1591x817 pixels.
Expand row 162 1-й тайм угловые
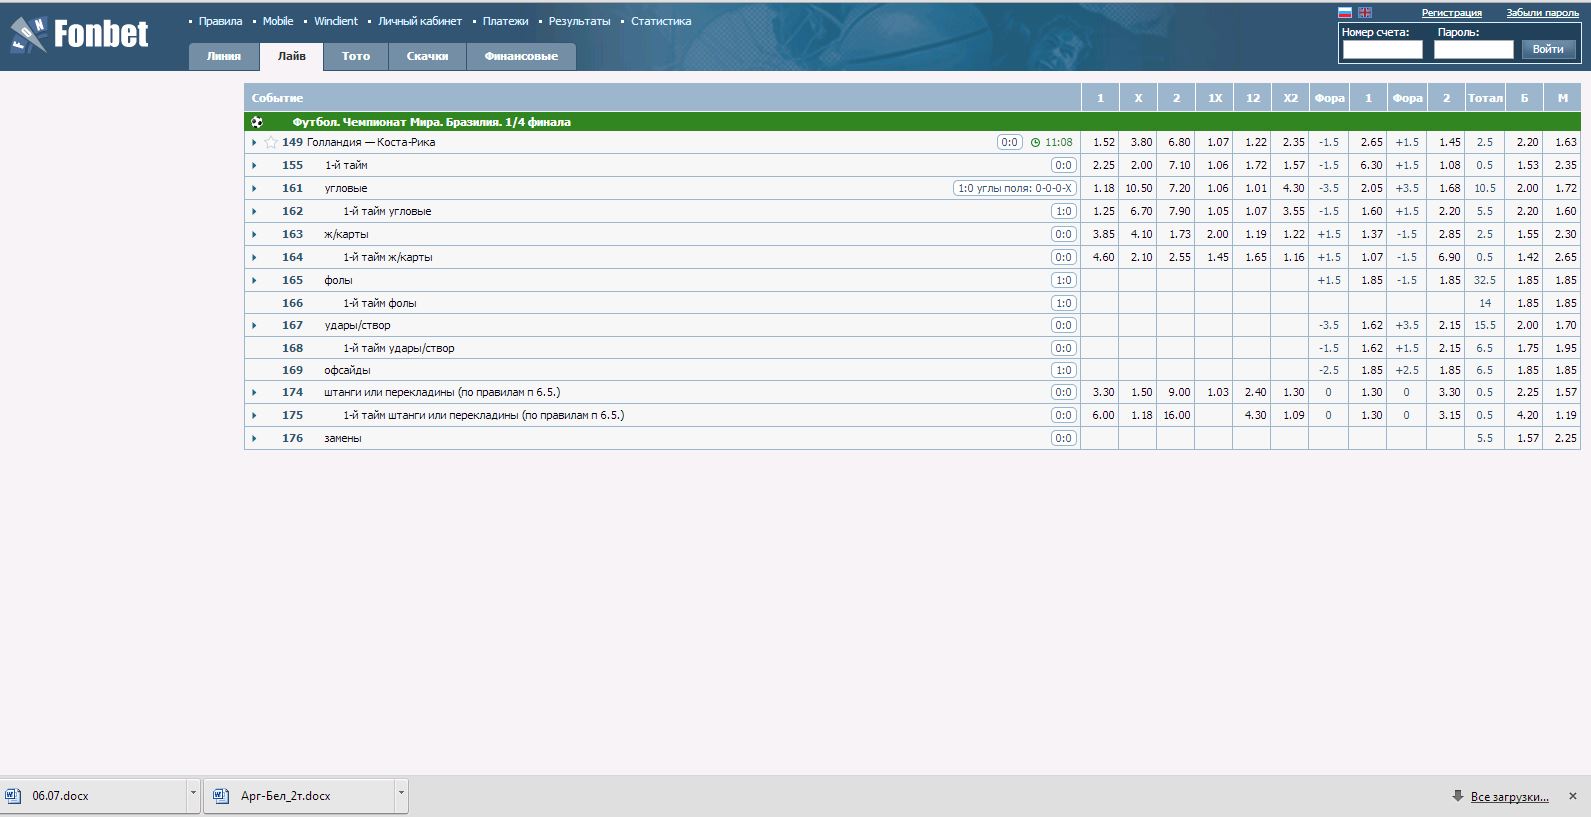pyautogui.click(x=254, y=211)
